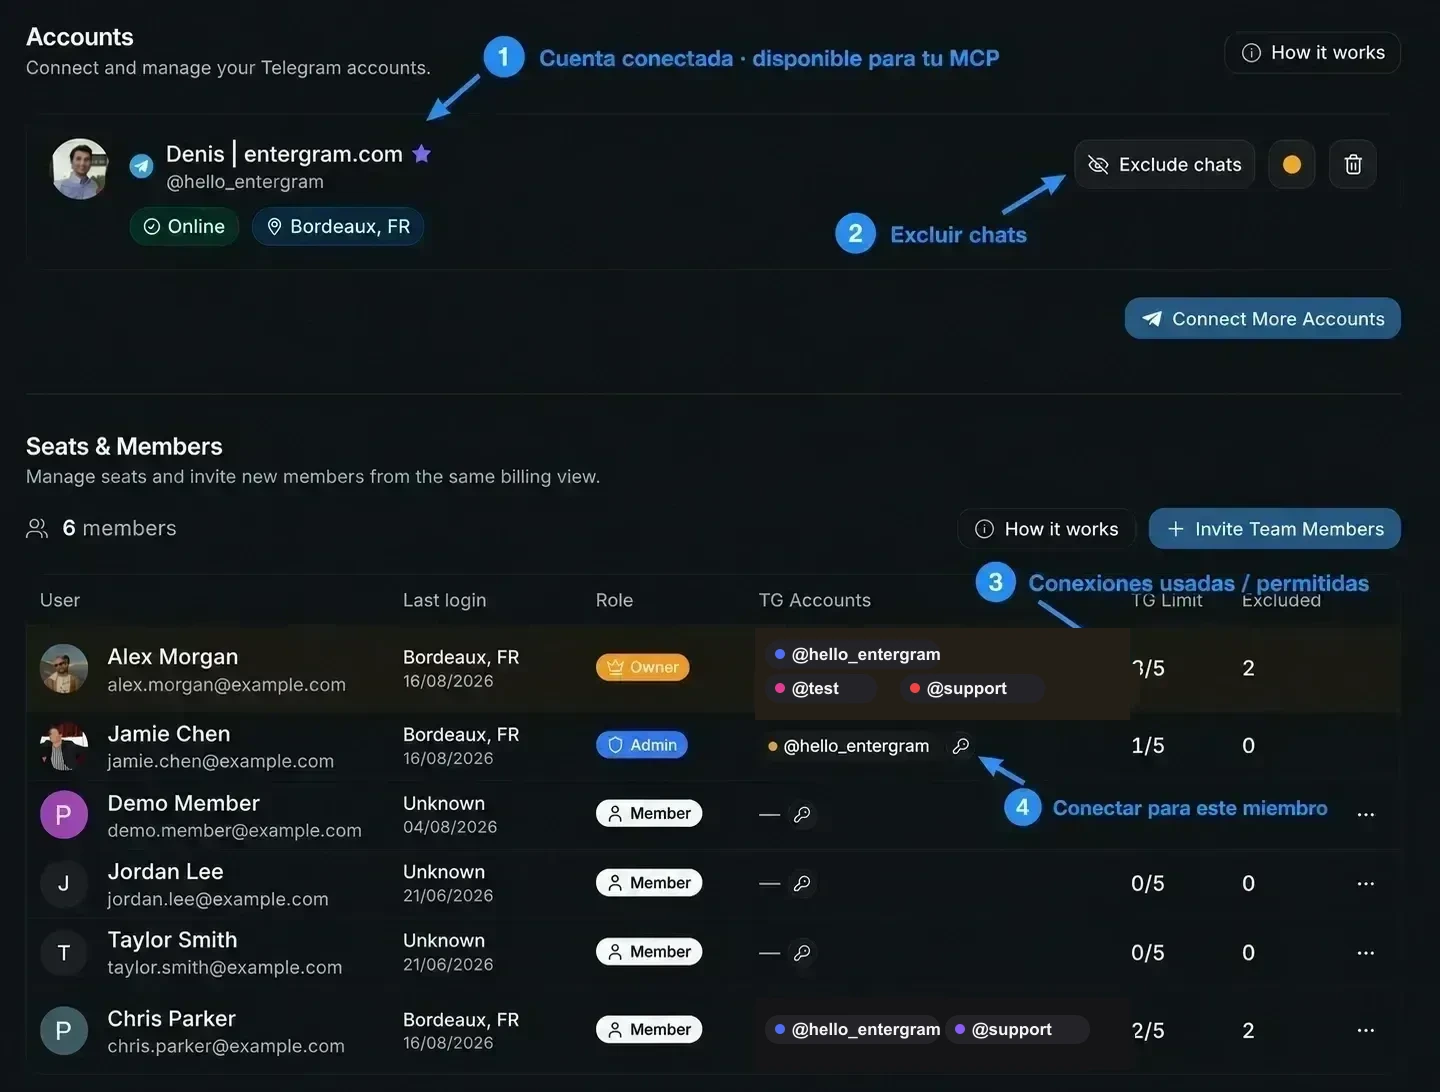Click the 6 members count
The image size is (1440, 1092).
119,529
